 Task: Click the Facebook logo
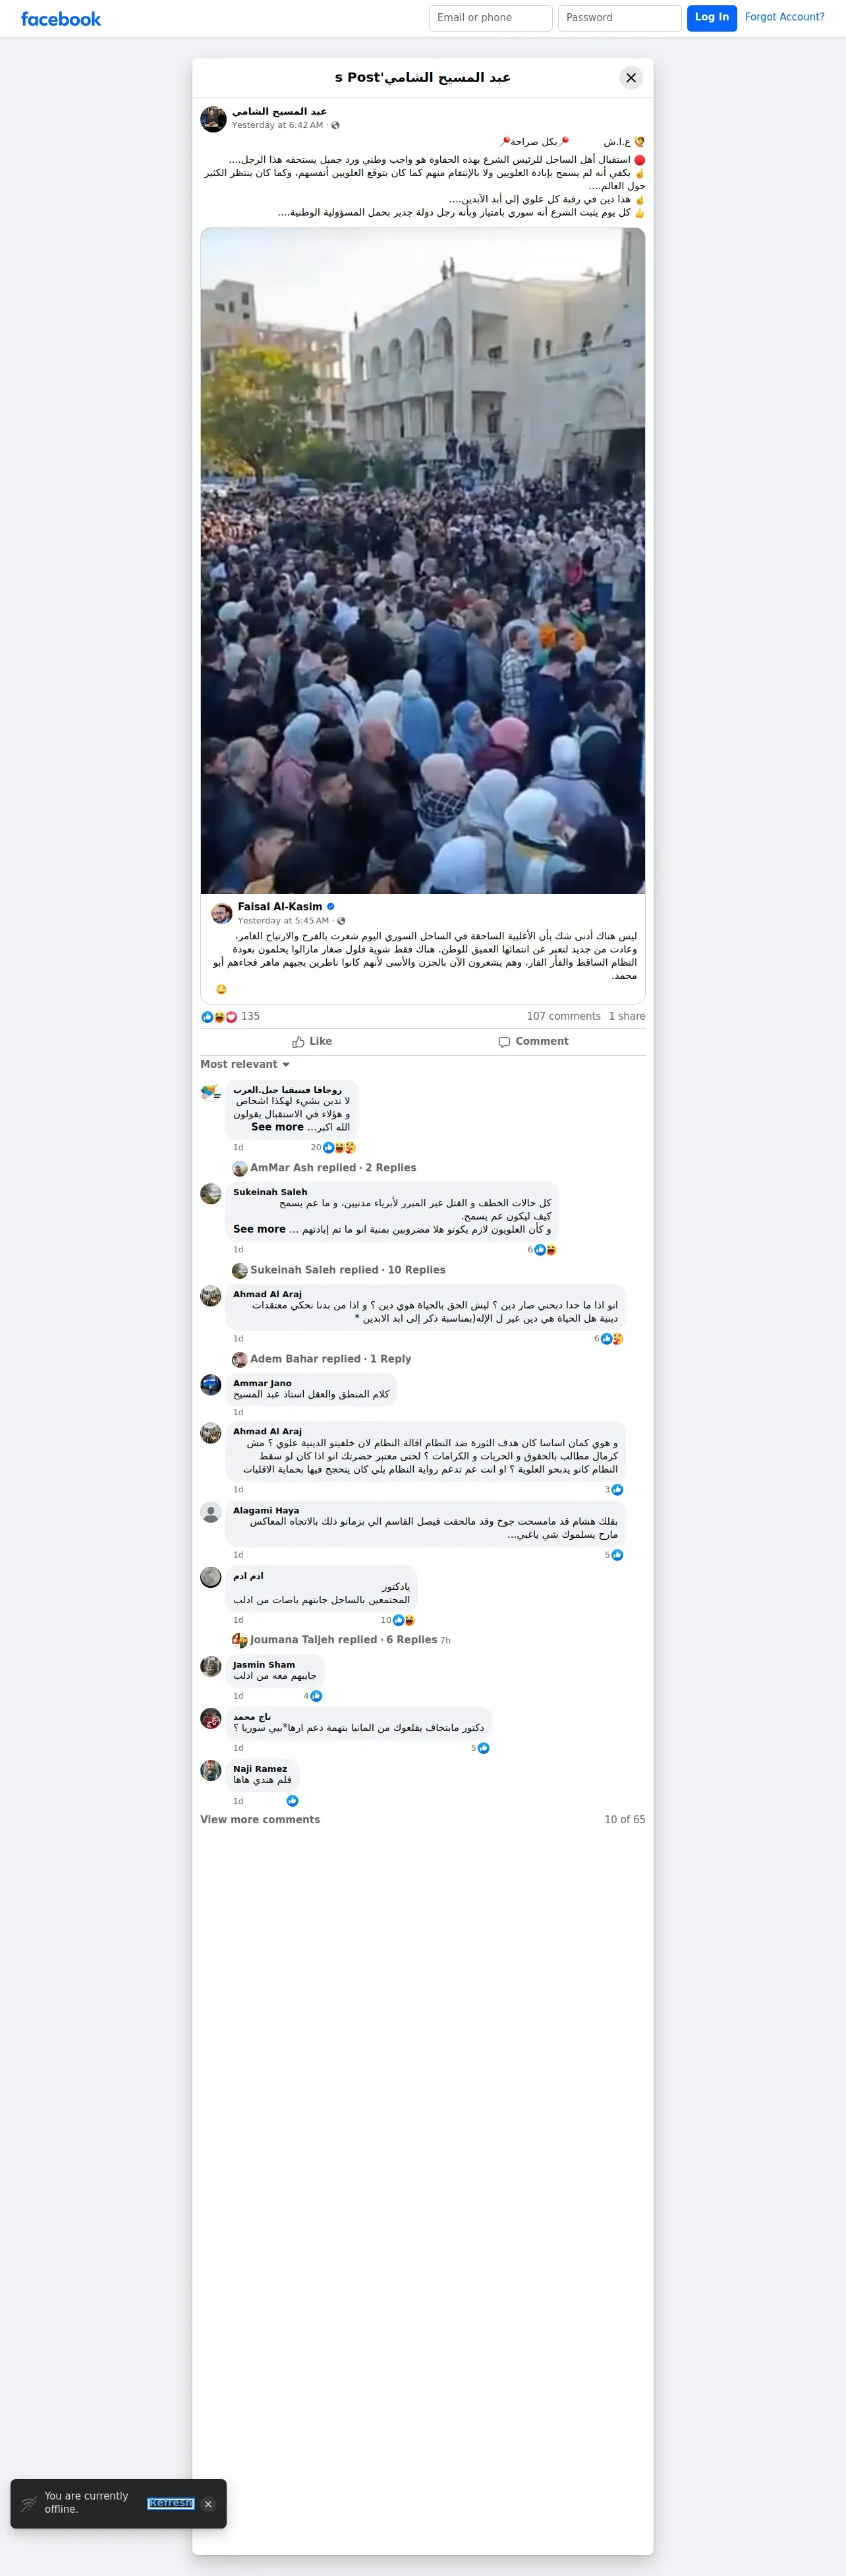coord(61,19)
